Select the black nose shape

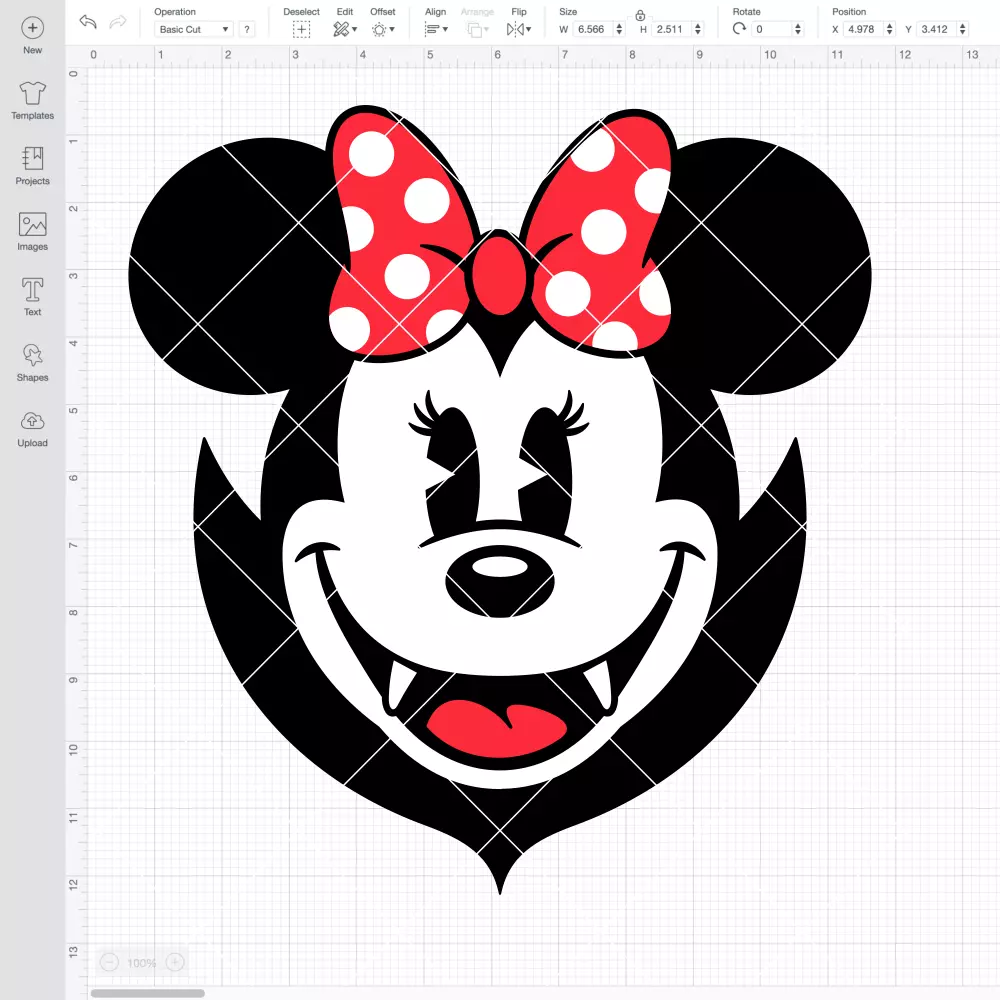click(499, 580)
